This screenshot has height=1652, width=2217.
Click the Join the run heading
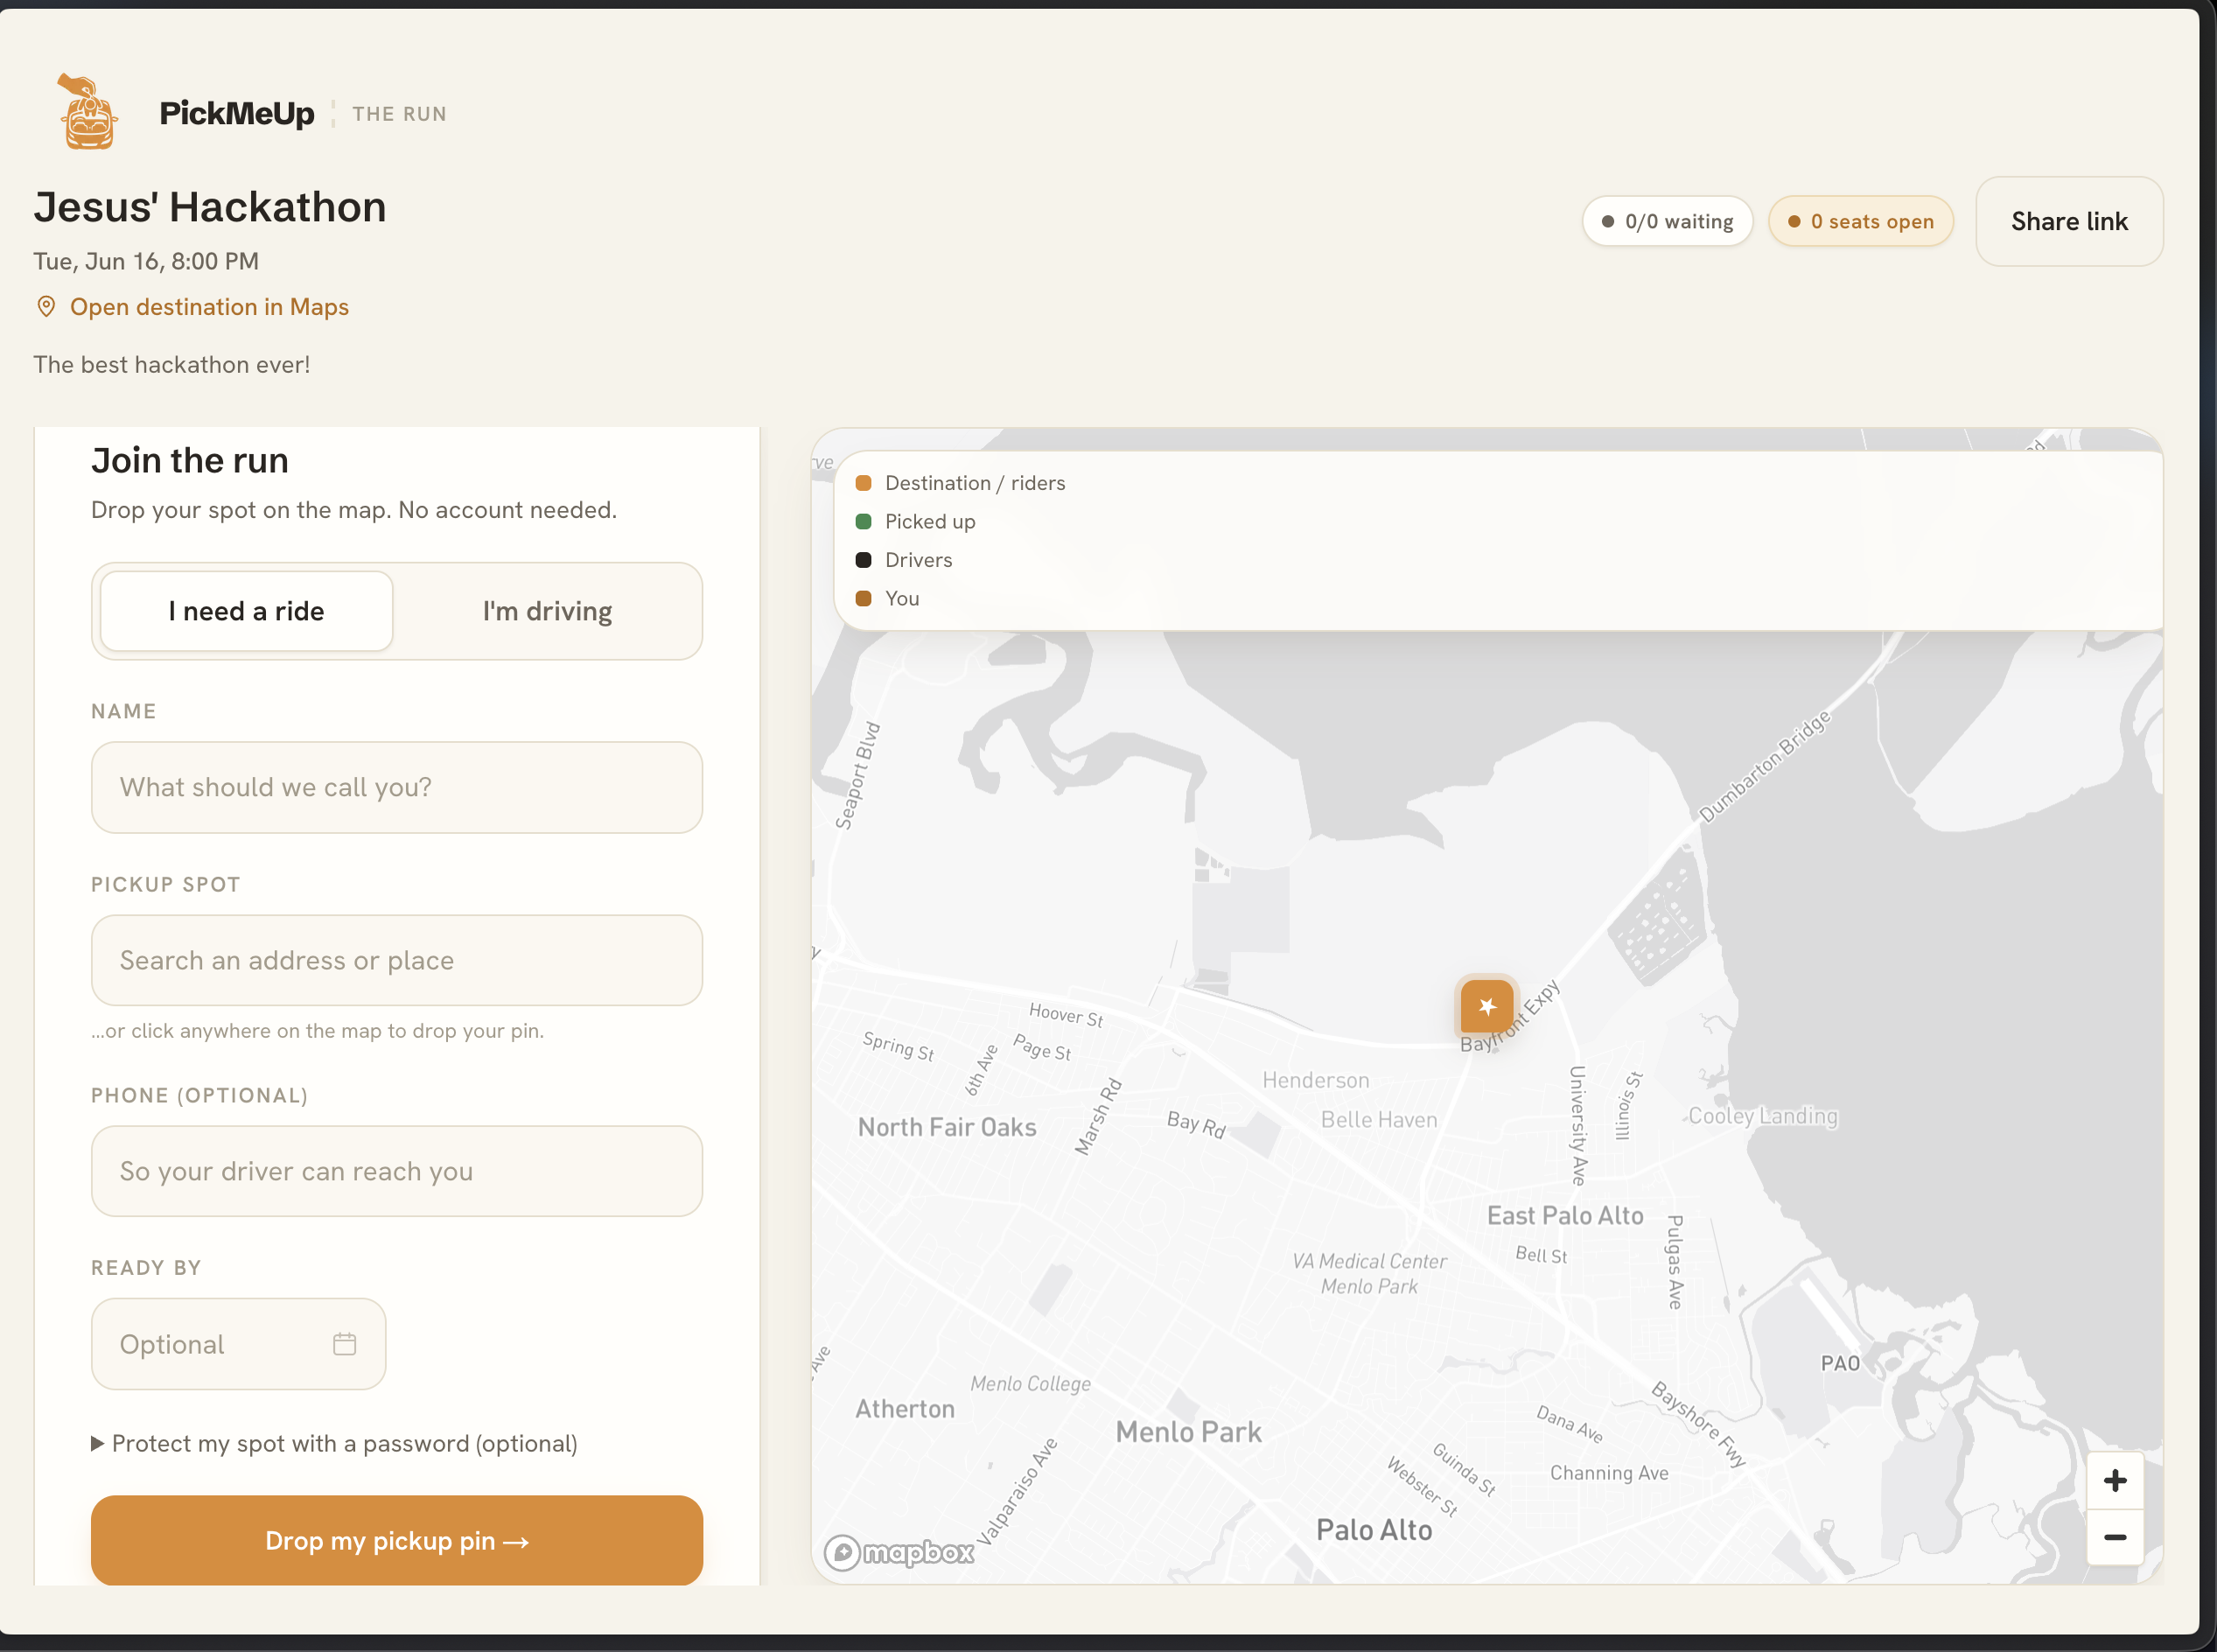pyautogui.click(x=190, y=460)
